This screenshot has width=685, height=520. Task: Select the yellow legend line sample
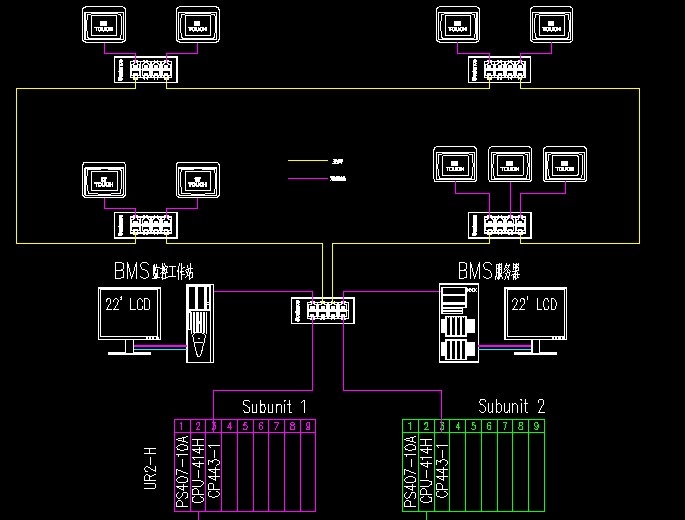308,161
